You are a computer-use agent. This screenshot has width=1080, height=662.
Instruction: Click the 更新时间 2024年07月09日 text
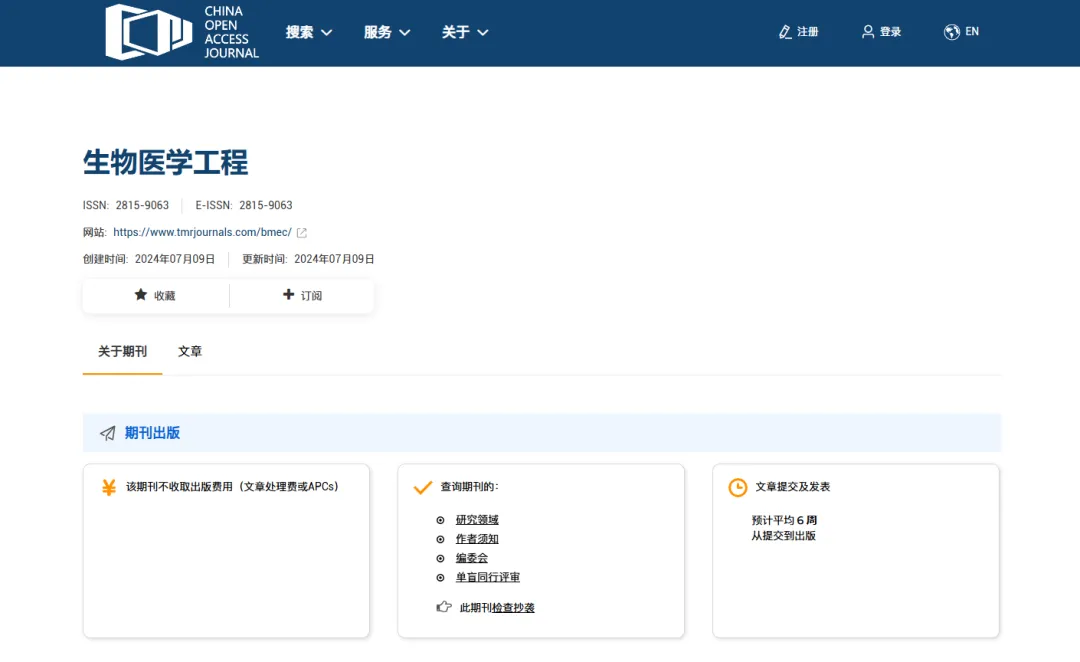(308, 260)
